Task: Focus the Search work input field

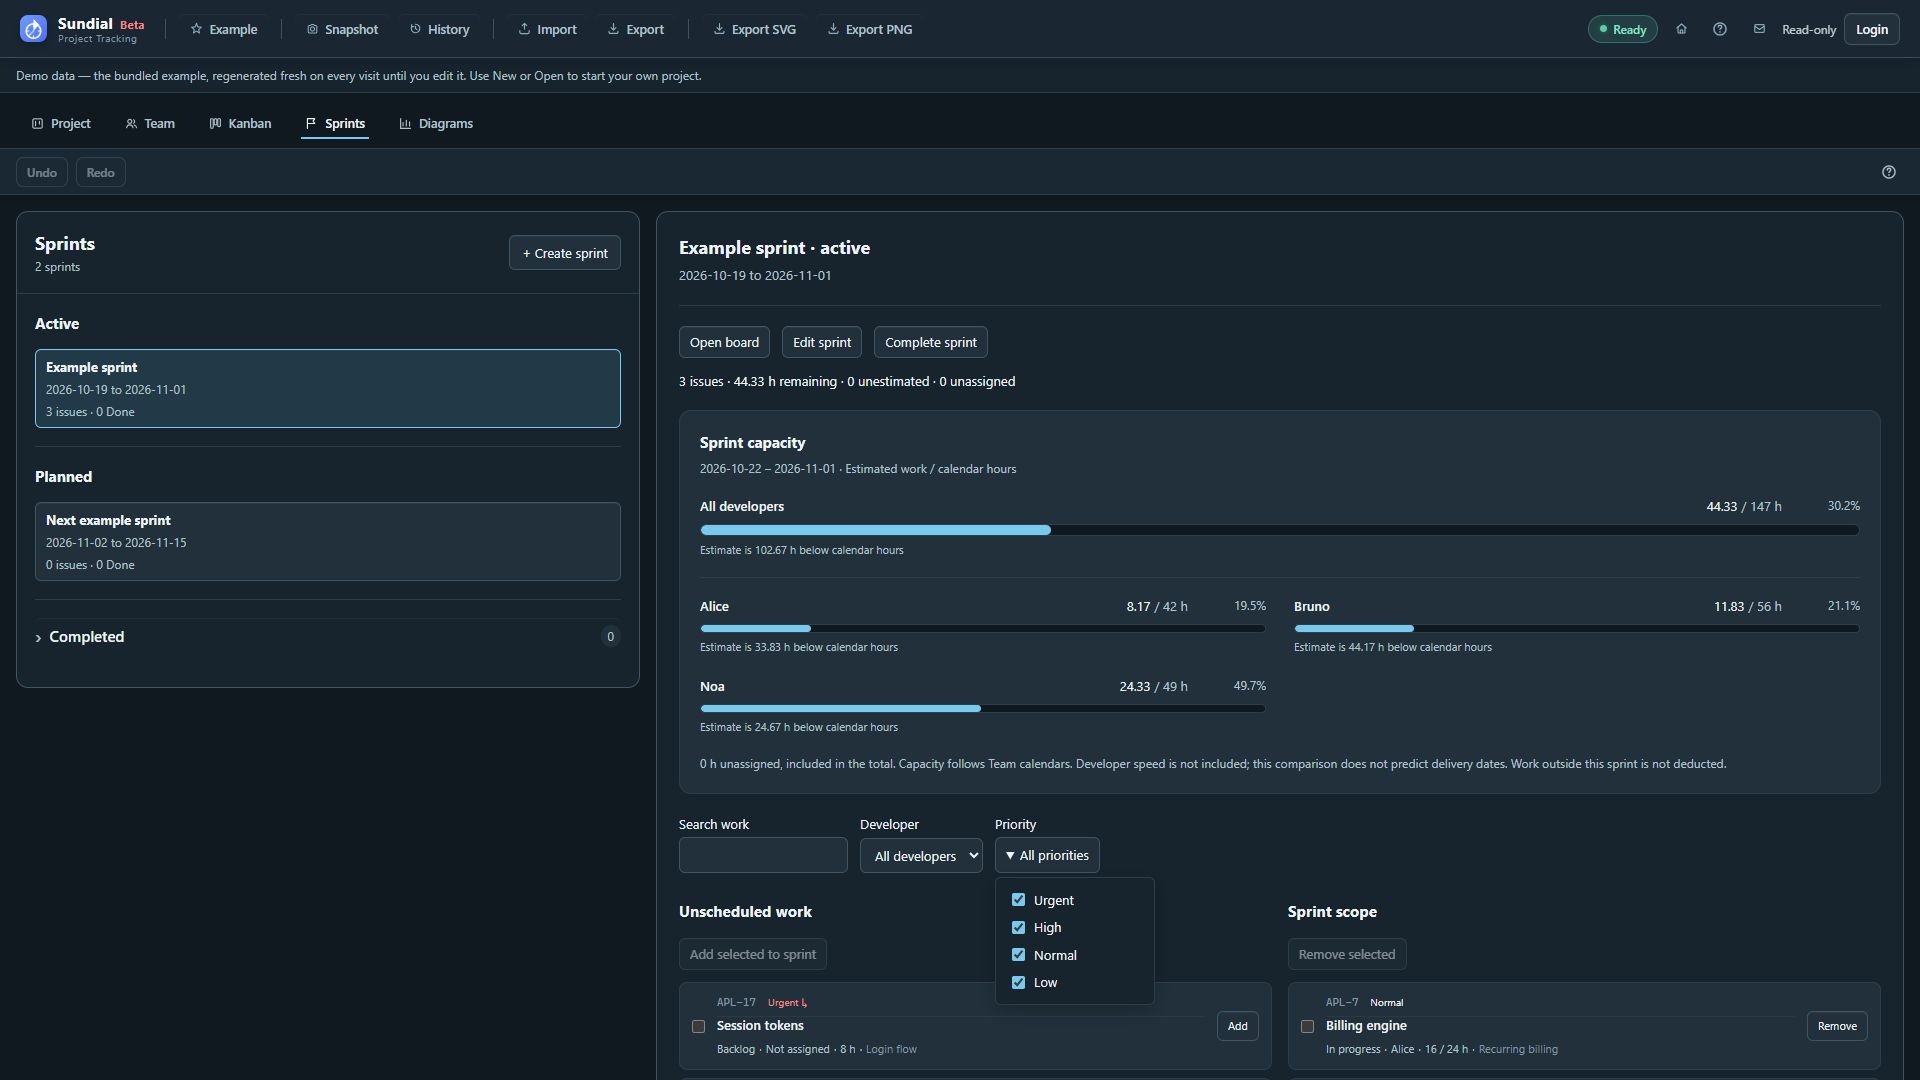Action: (763, 856)
